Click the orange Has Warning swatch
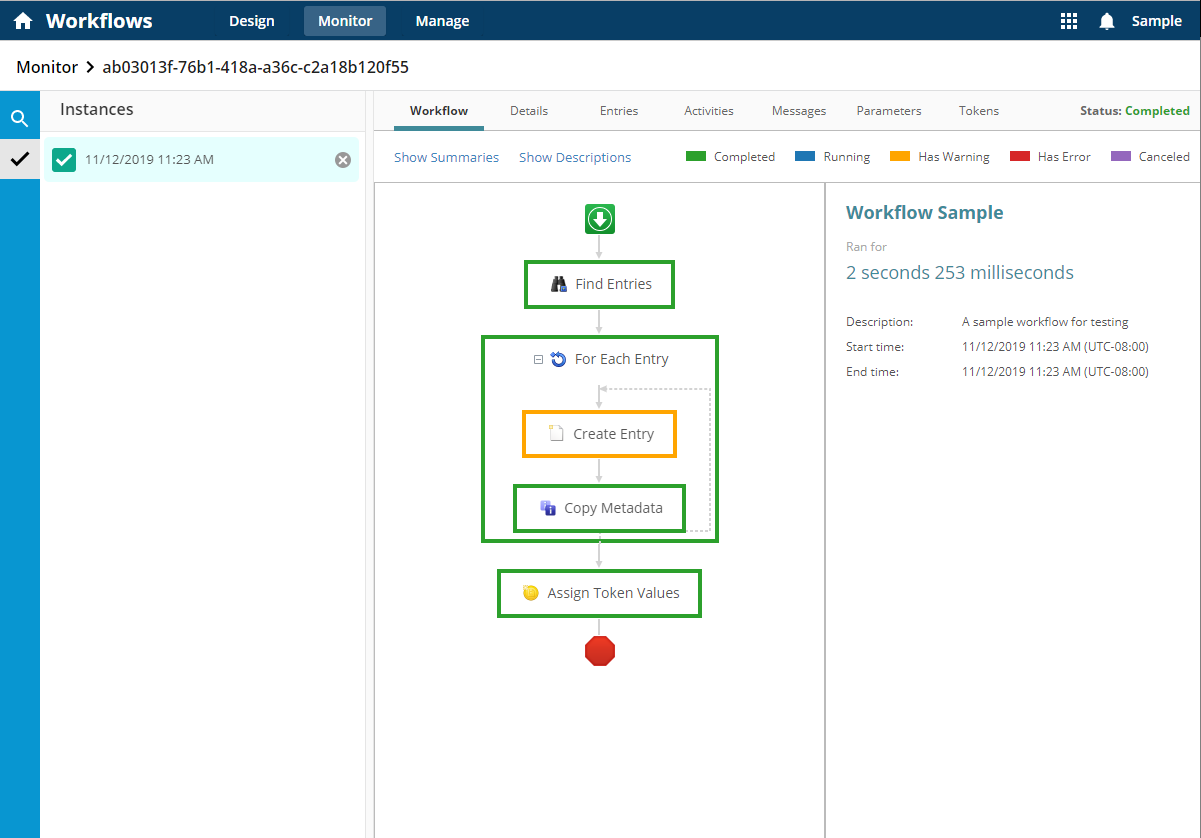Screen dimensions: 1201x838 900,156
